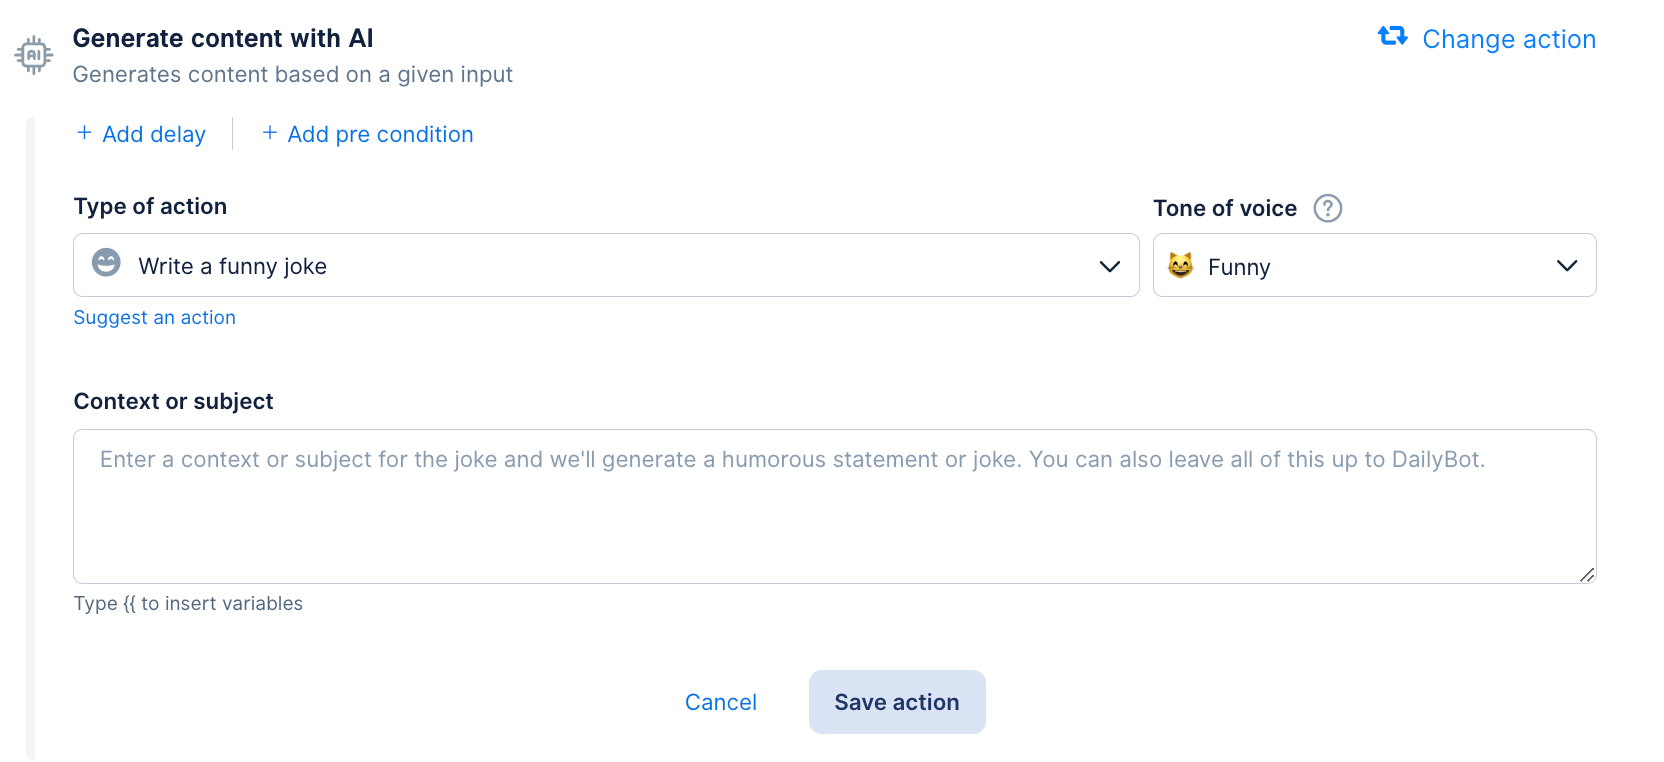Open the 'Write a funny joke' selector
Image resolution: width=1664 pixels, height=762 pixels.
(x=600, y=266)
